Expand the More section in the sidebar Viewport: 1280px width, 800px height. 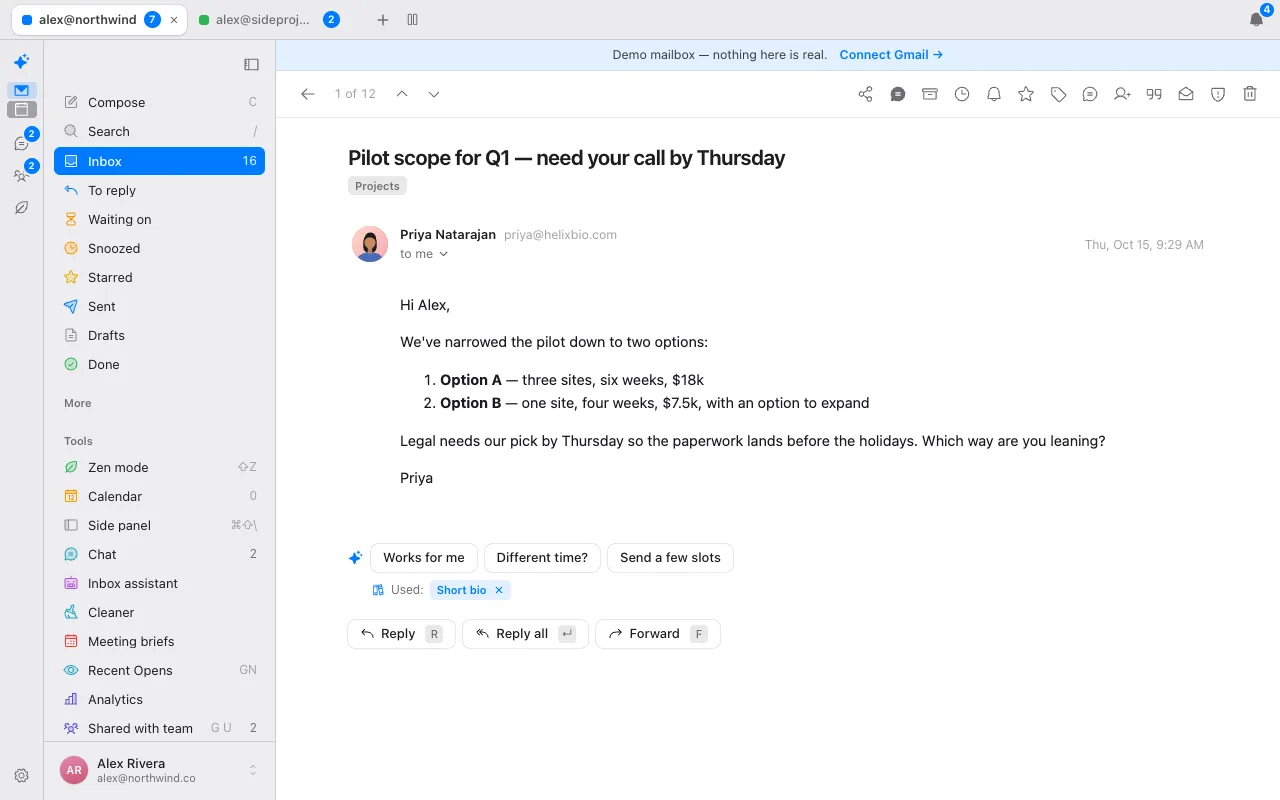(78, 403)
